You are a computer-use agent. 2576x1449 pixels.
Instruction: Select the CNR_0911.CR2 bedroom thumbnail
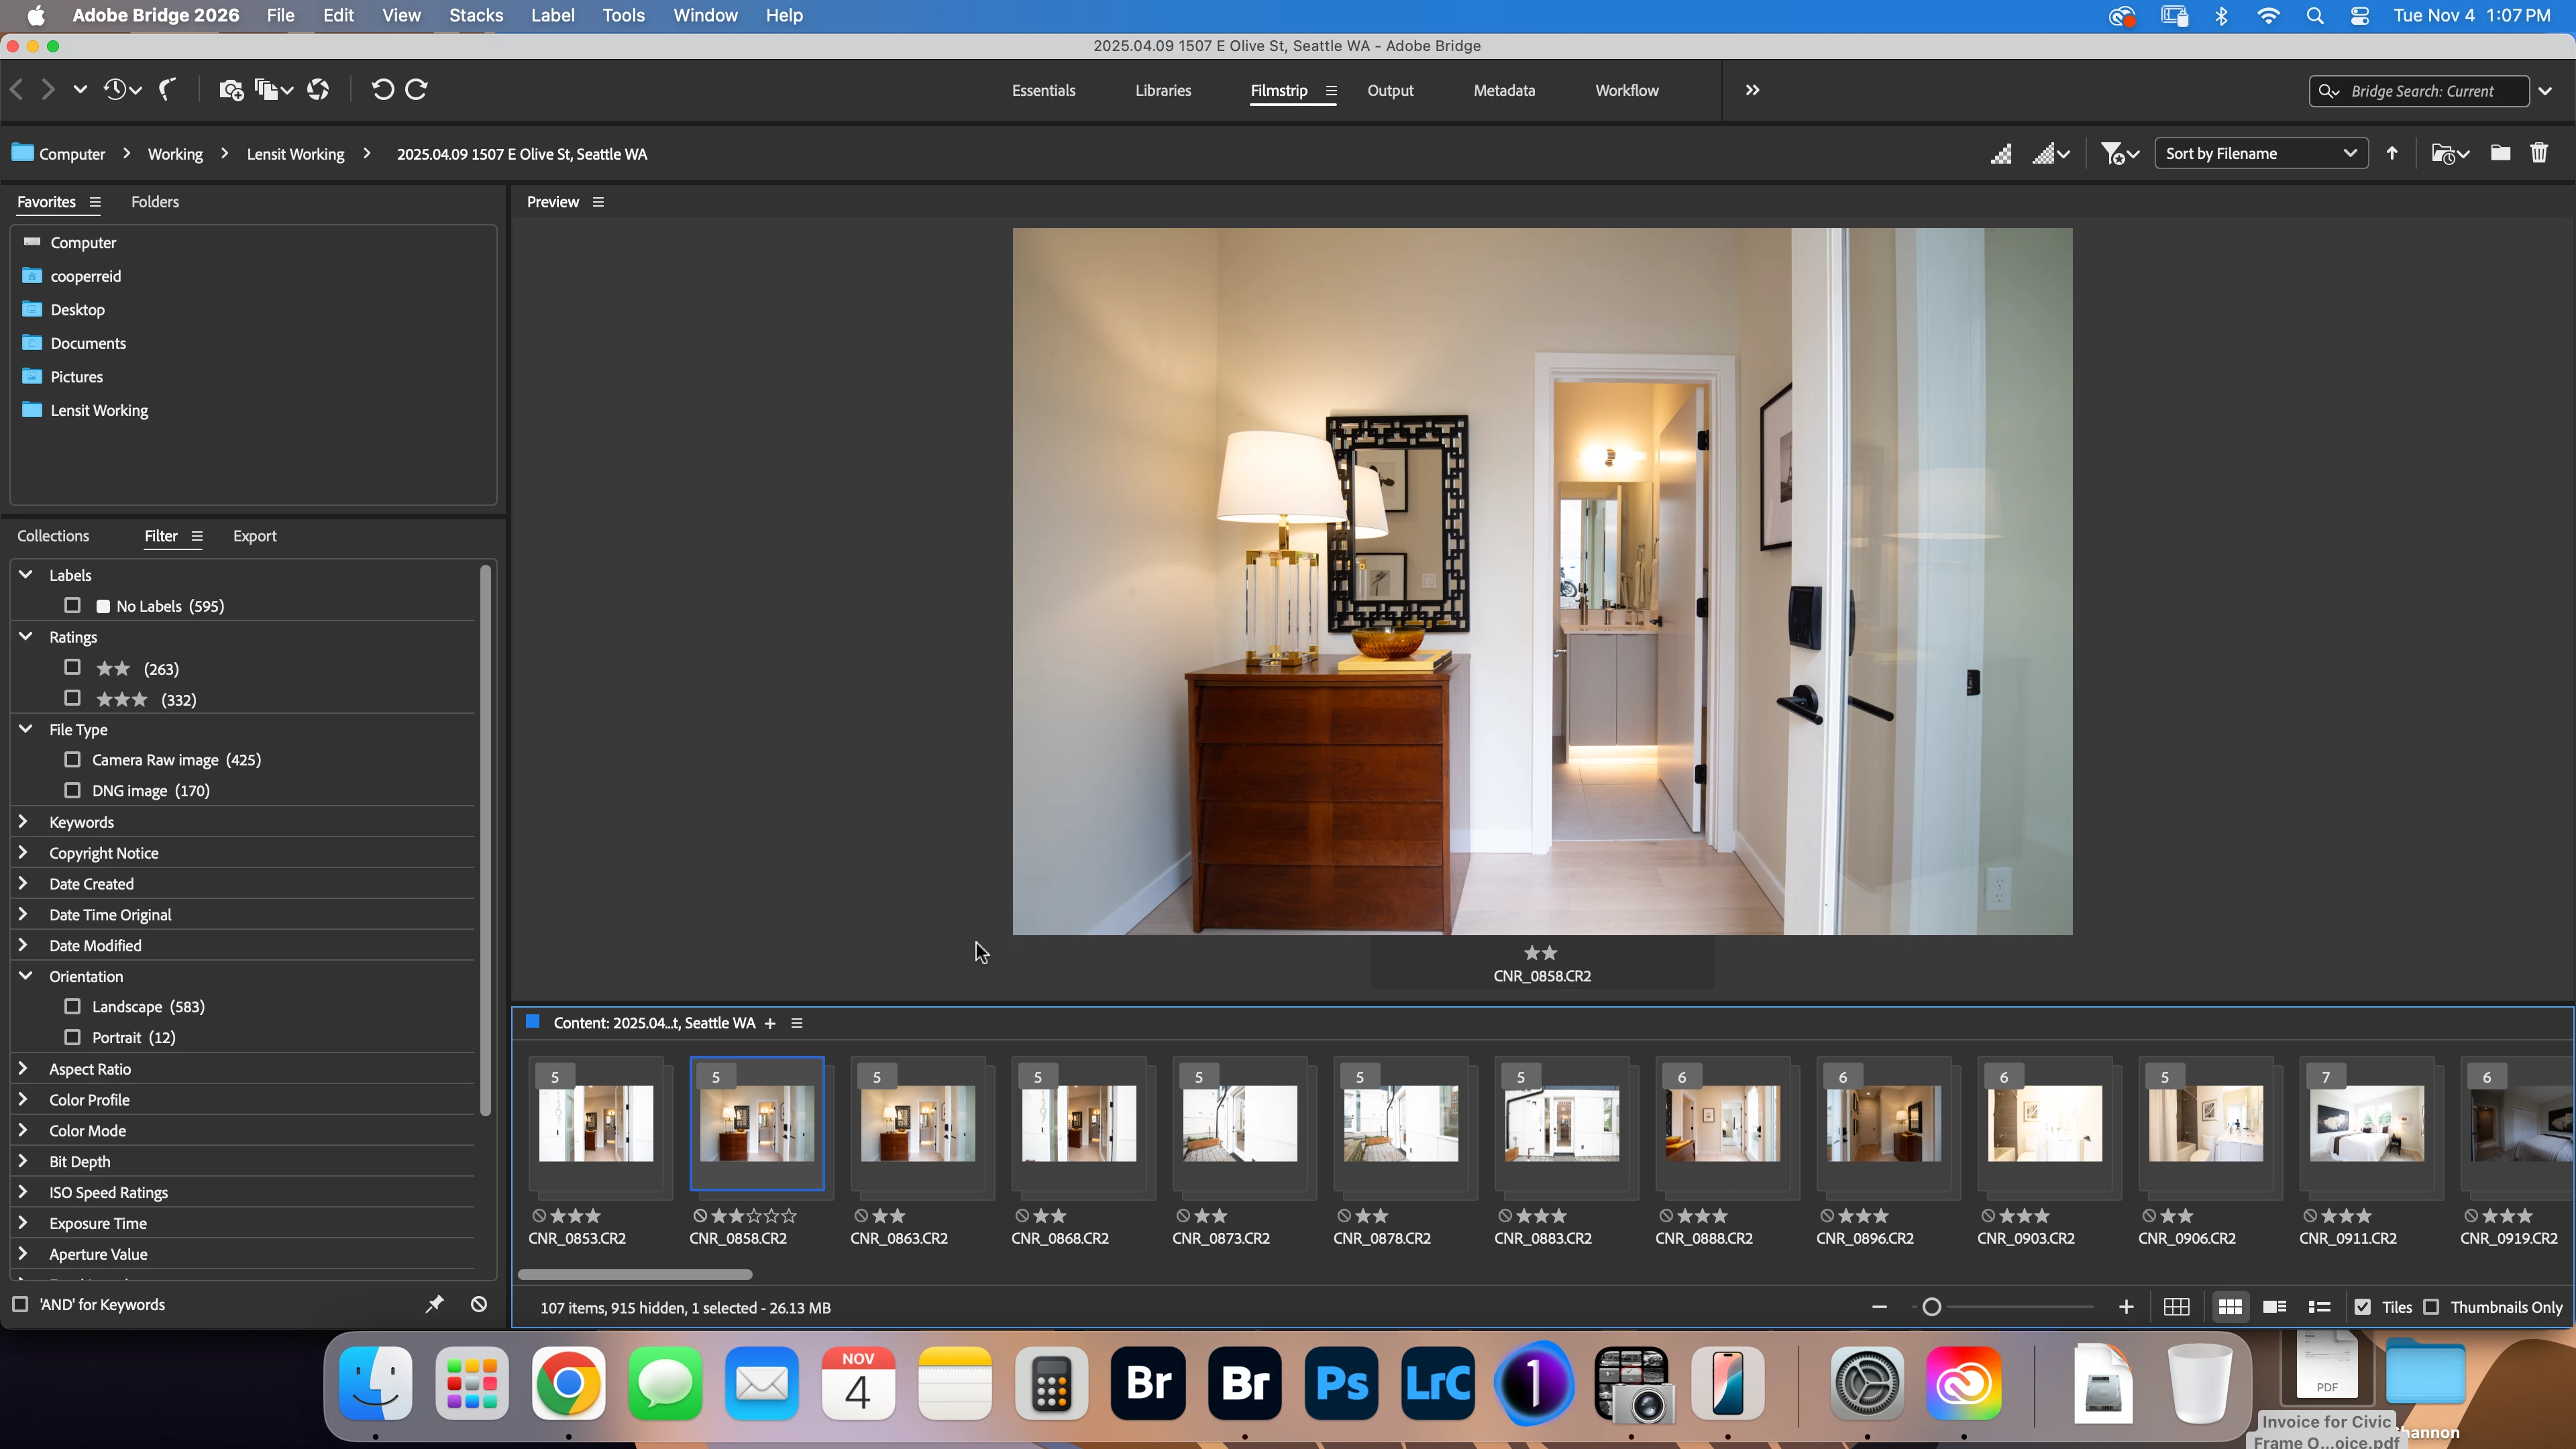click(2366, 1123)
